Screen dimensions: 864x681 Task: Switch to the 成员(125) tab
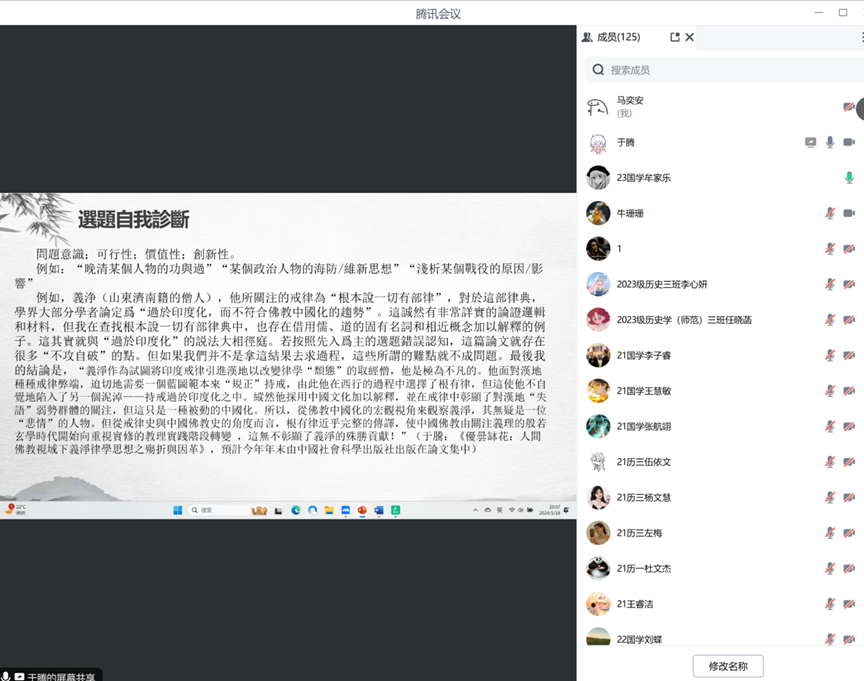617,37
